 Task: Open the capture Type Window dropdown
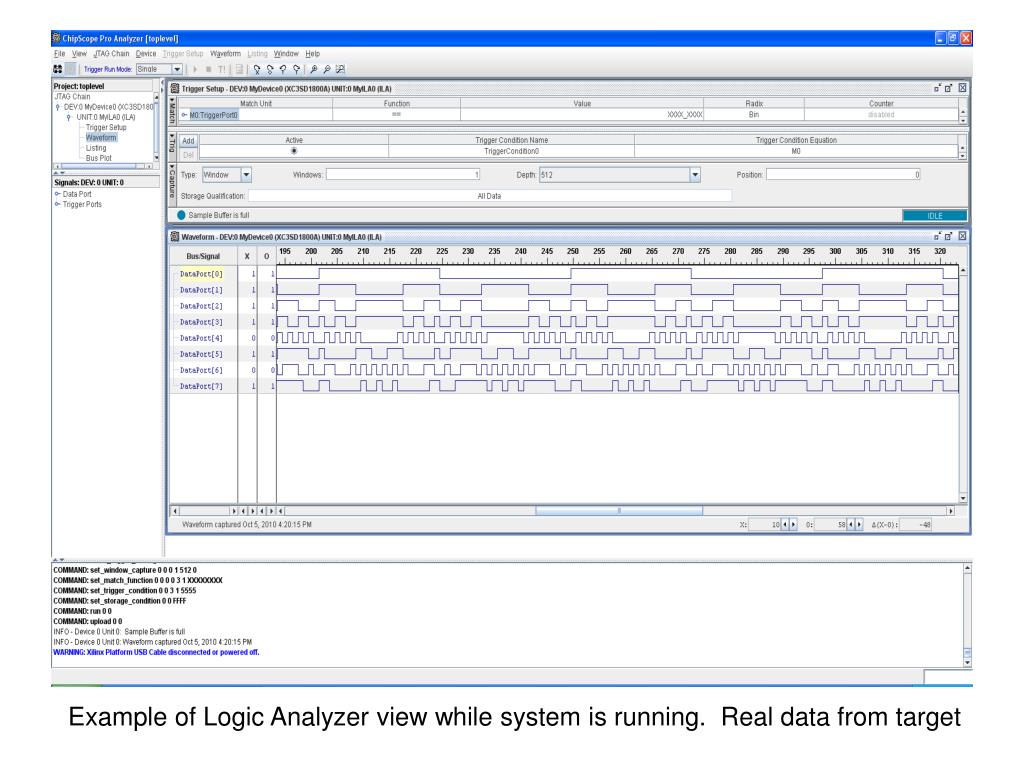(x=246, y=175)
